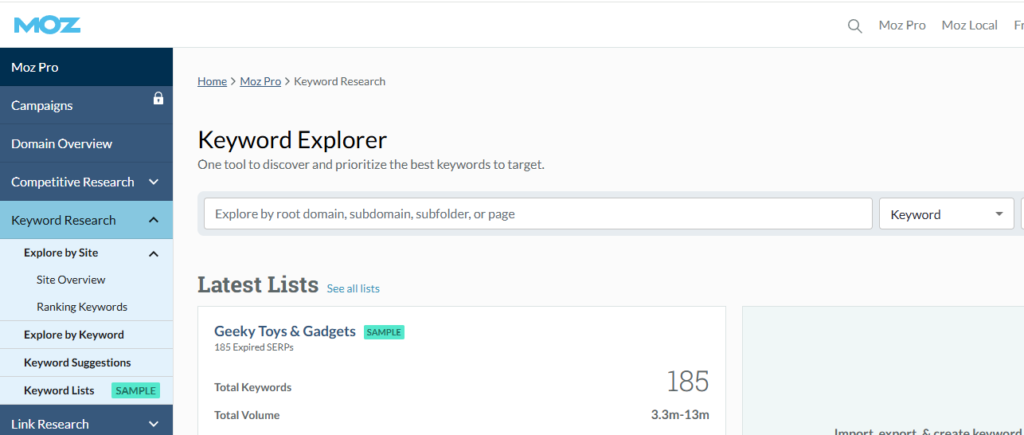The height and width of the screenshot is (435, 1024).
Task: Open the Keyword type dropdown
Action: coord(946,214)
